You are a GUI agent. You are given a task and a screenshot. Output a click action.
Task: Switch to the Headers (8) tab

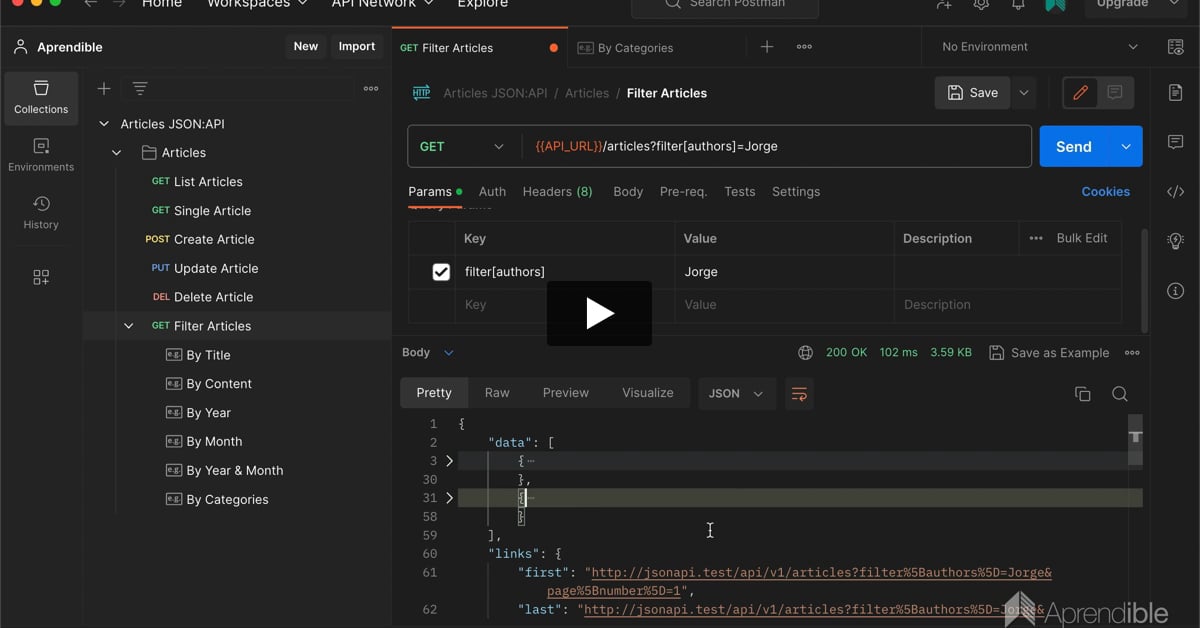tap(557, 192)
